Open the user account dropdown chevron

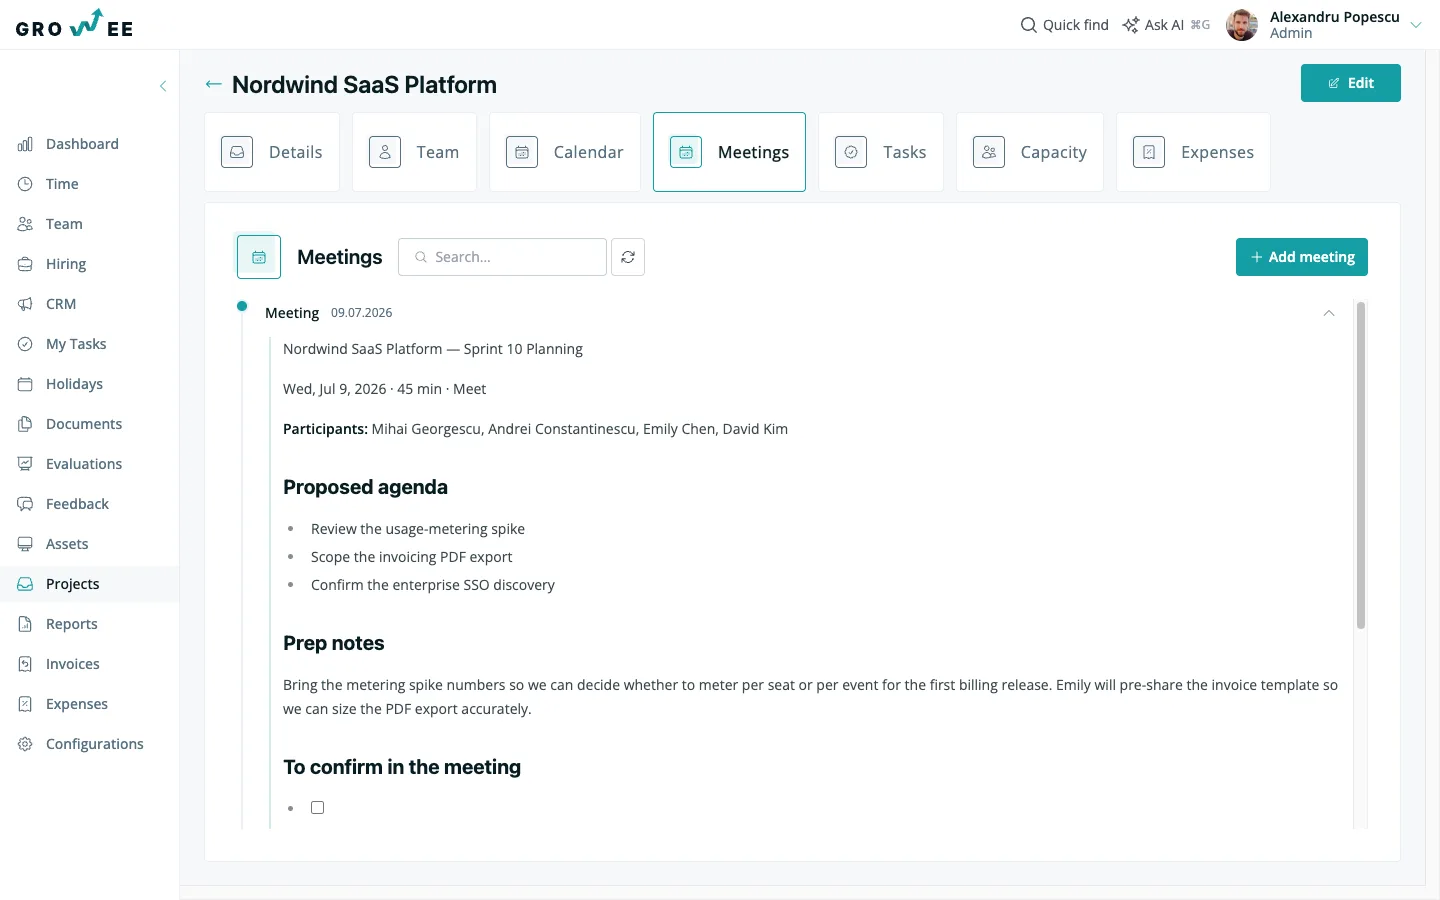coord(1416,25)
